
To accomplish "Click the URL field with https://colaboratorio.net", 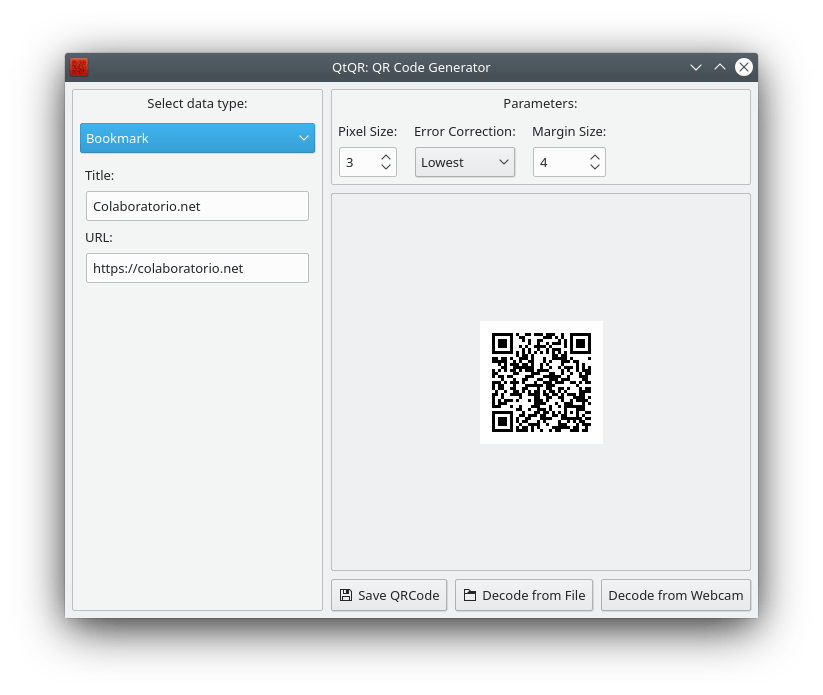I will pos(197,268).
